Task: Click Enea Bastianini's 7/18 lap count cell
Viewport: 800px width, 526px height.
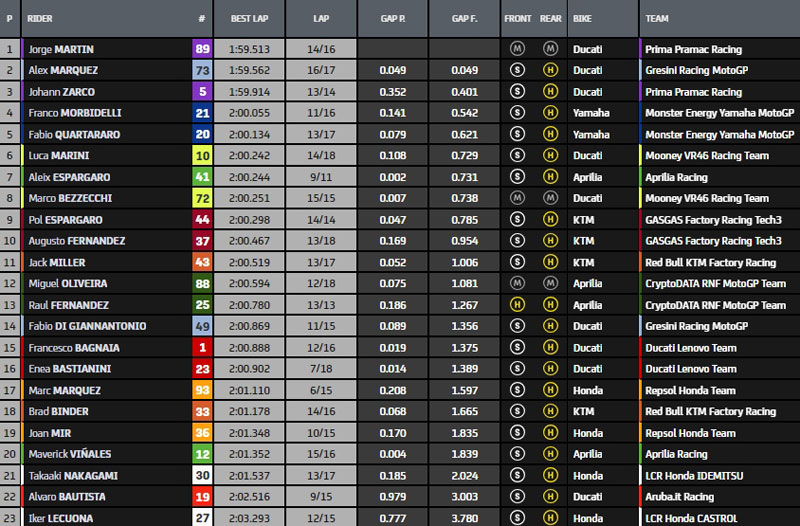Action: coord(321,369)
